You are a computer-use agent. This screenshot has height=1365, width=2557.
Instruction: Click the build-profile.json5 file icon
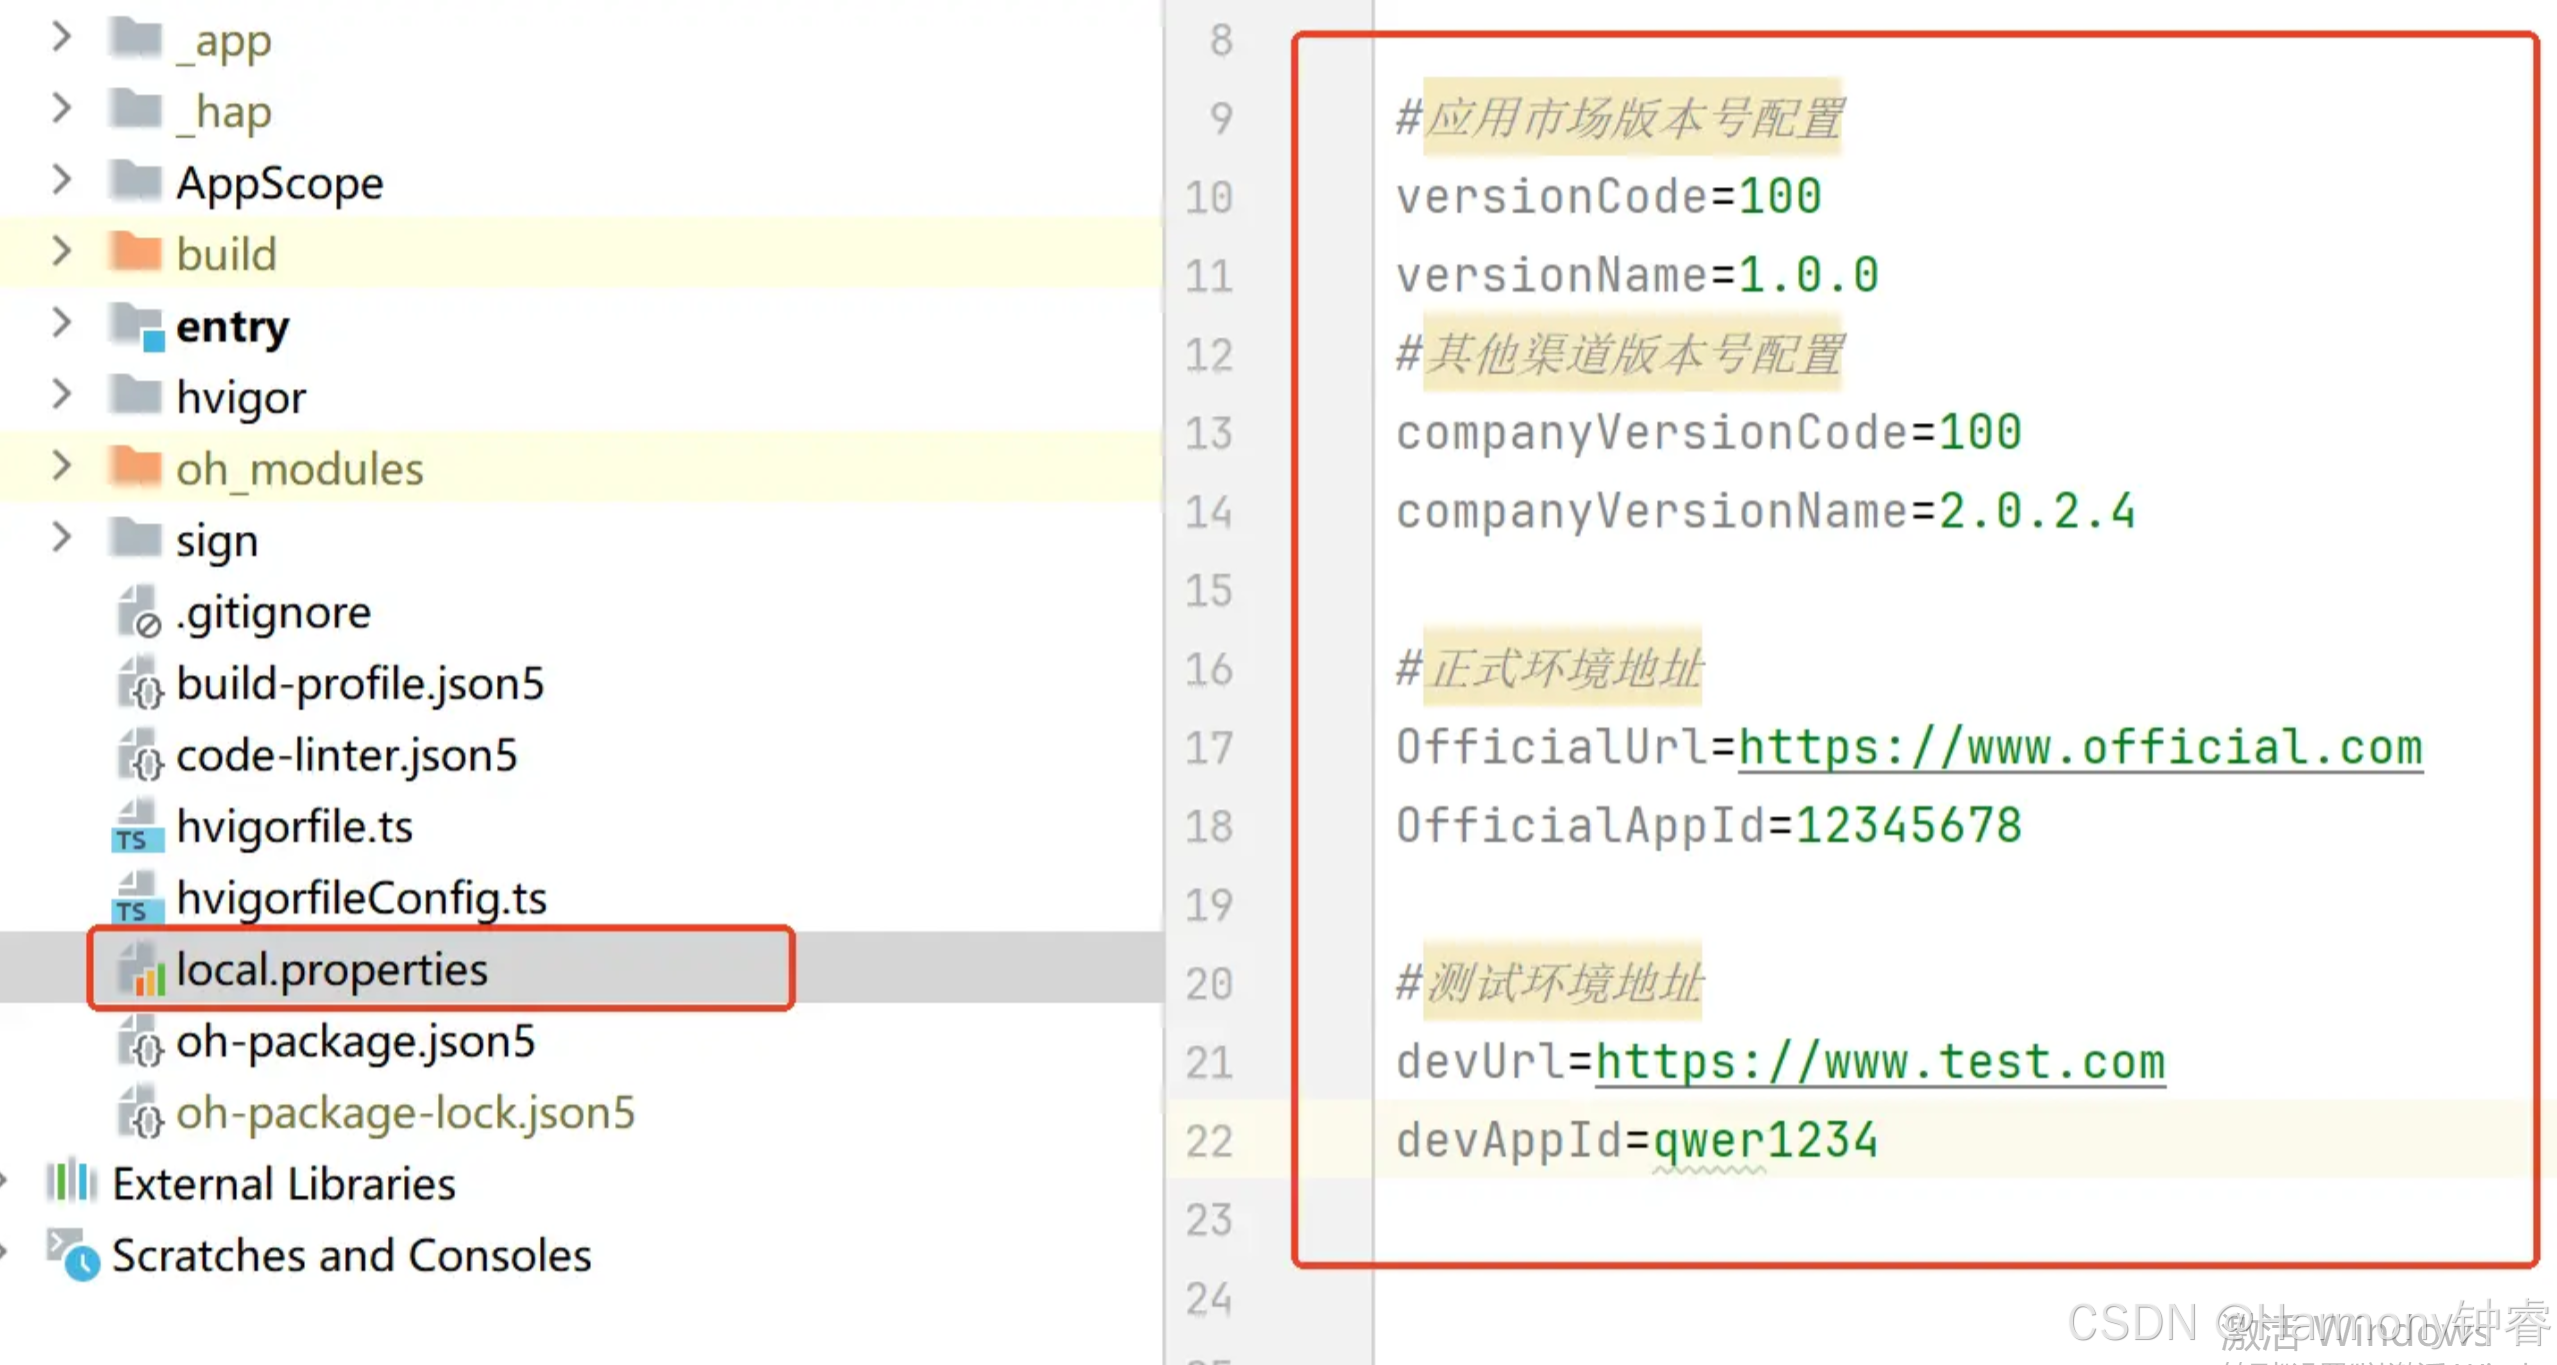click(x=139, y=684)
